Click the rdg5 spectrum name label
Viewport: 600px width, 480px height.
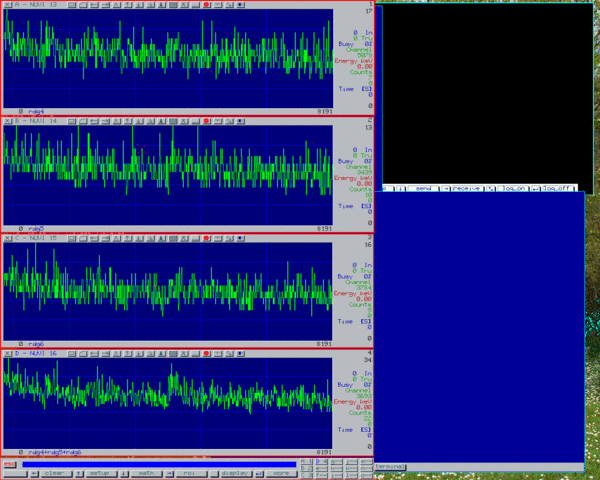click(x=36, y=229)
